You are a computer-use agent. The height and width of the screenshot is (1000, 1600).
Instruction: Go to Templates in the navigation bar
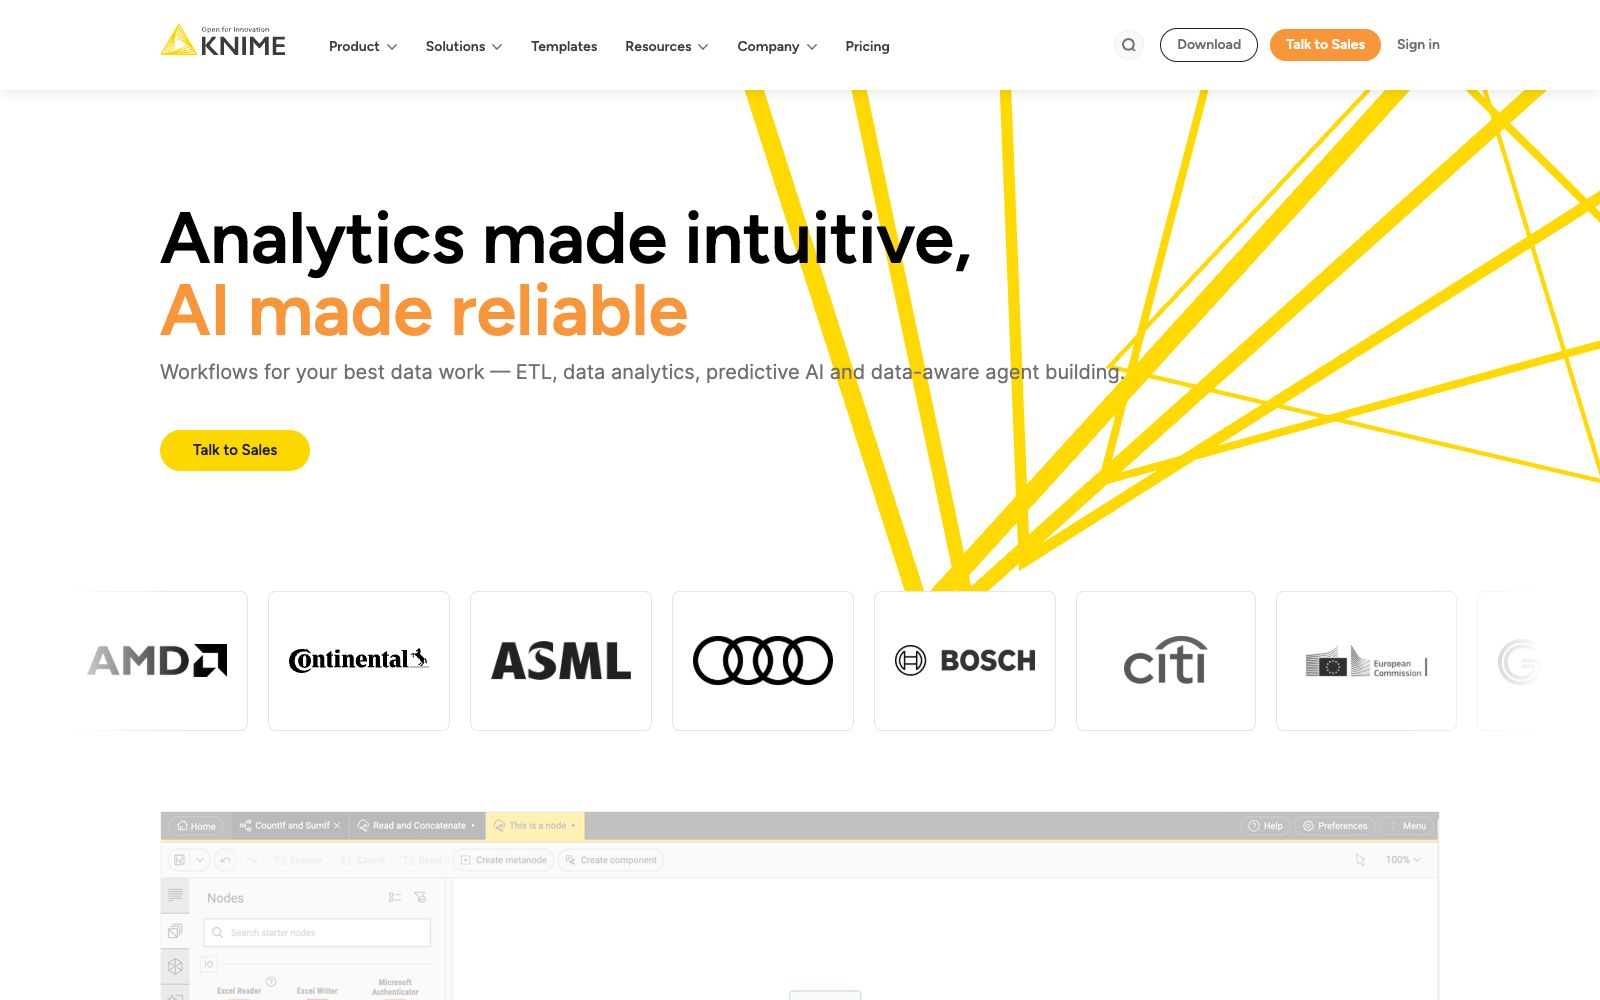(564, 46)
